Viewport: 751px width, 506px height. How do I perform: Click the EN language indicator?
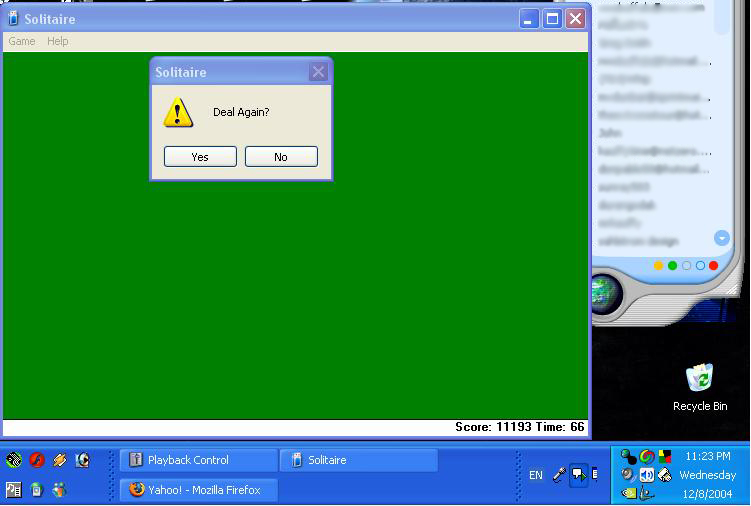click(536, 475)
